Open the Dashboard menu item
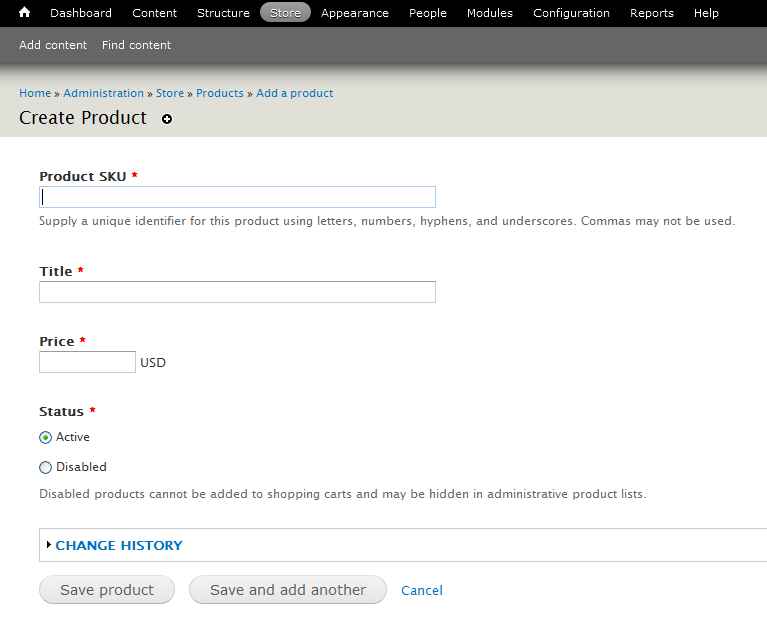 pos(81,13)
